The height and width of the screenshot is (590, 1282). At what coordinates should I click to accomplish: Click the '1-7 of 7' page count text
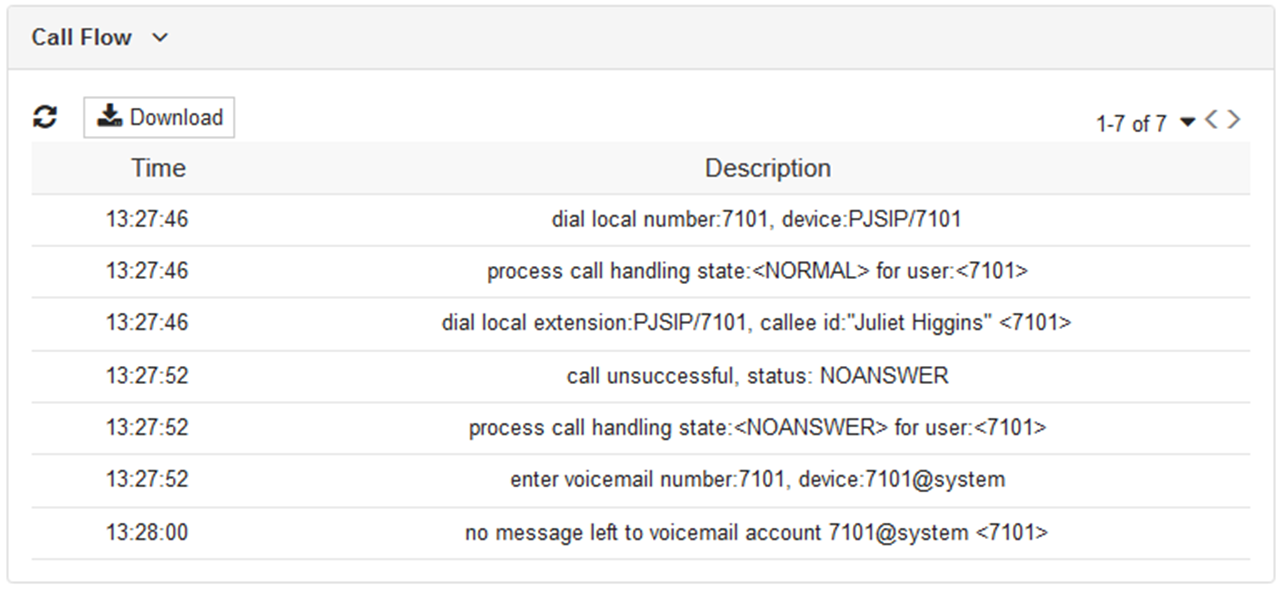[x=1131, y=124]
